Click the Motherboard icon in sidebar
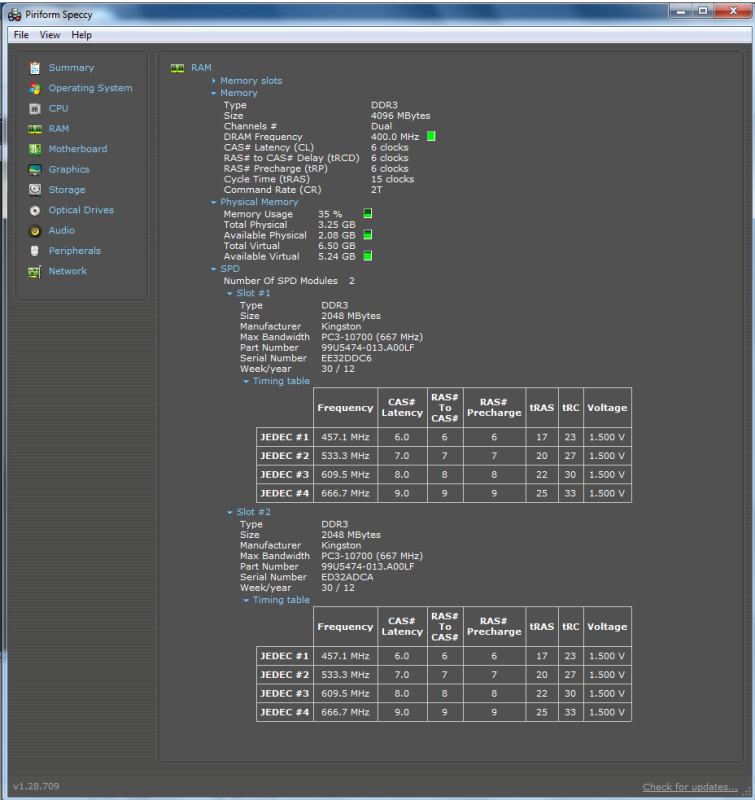755x800 pixels. point(35,149)
